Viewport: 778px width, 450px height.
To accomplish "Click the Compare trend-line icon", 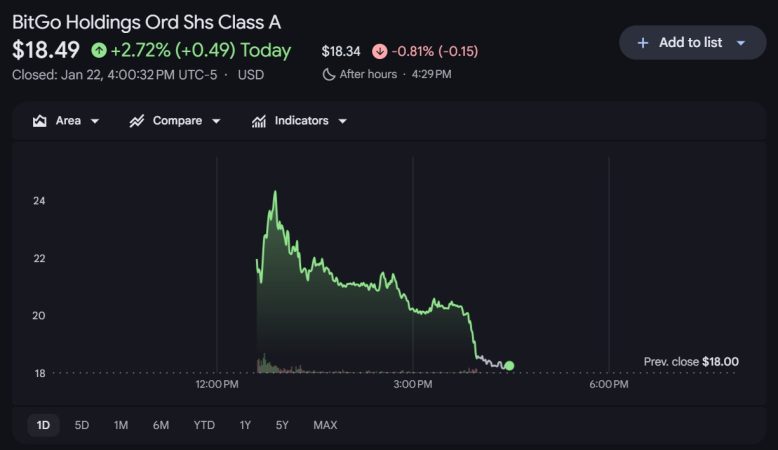I will 137,121.
